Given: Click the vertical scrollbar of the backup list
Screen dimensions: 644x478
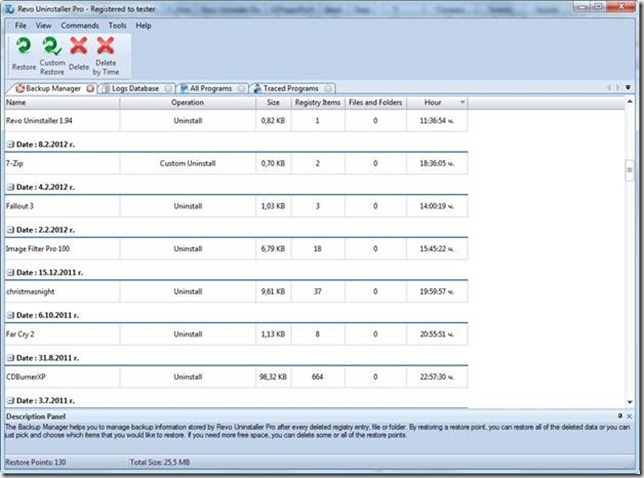Looking at the screenshot, I should pos(628,170).
